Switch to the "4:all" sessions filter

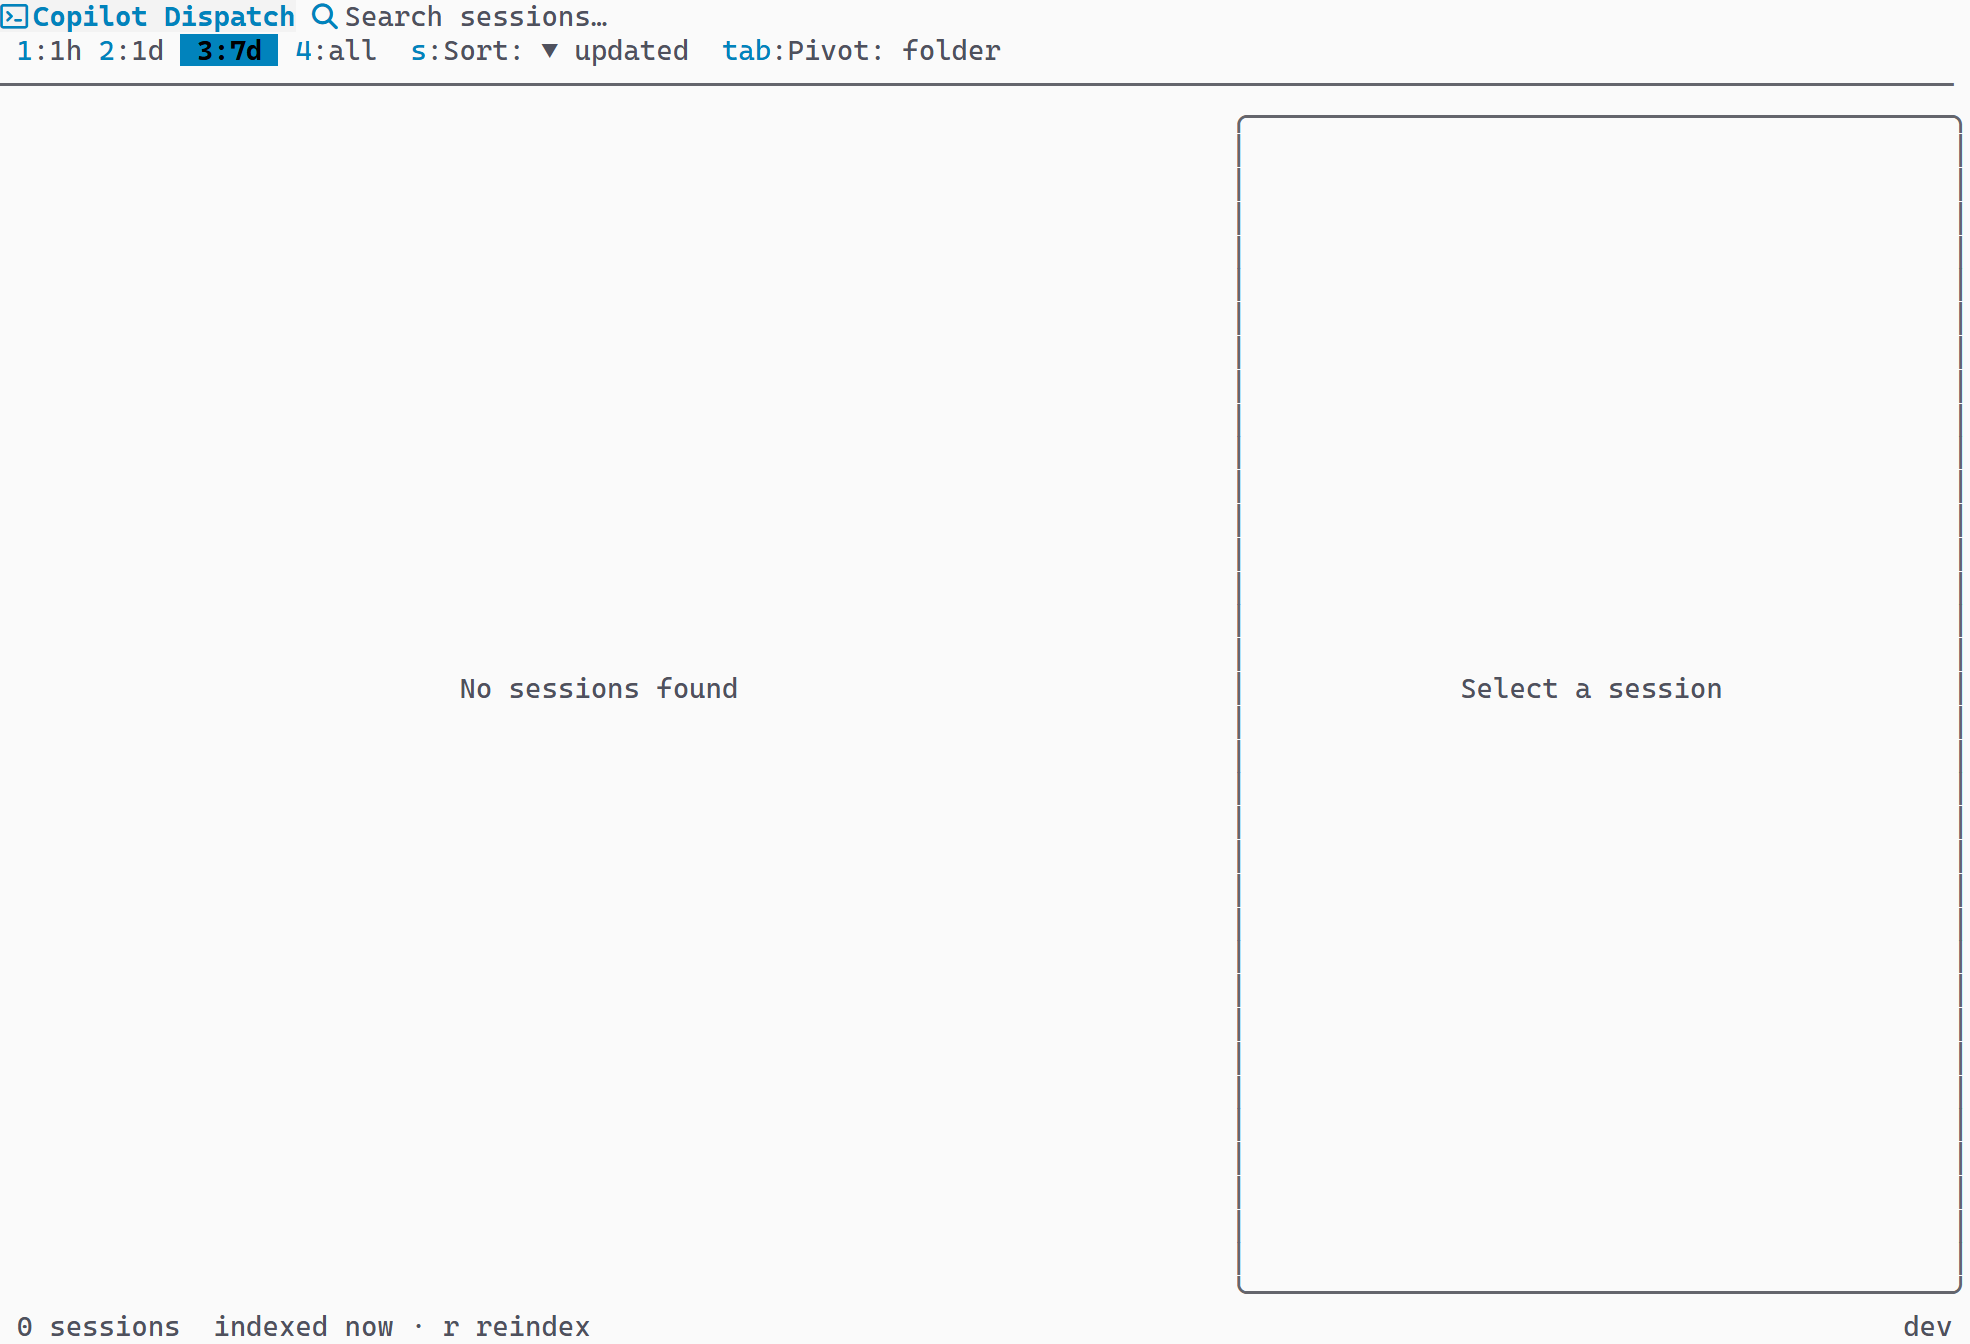335,51
